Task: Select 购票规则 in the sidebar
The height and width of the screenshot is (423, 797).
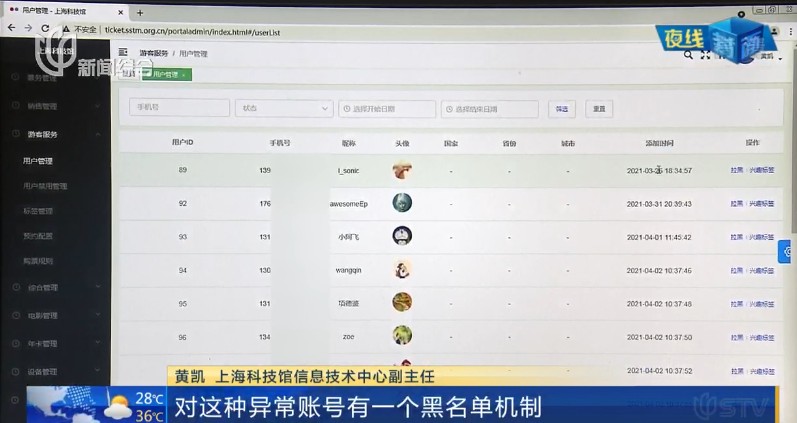Action: coord(38,261)
